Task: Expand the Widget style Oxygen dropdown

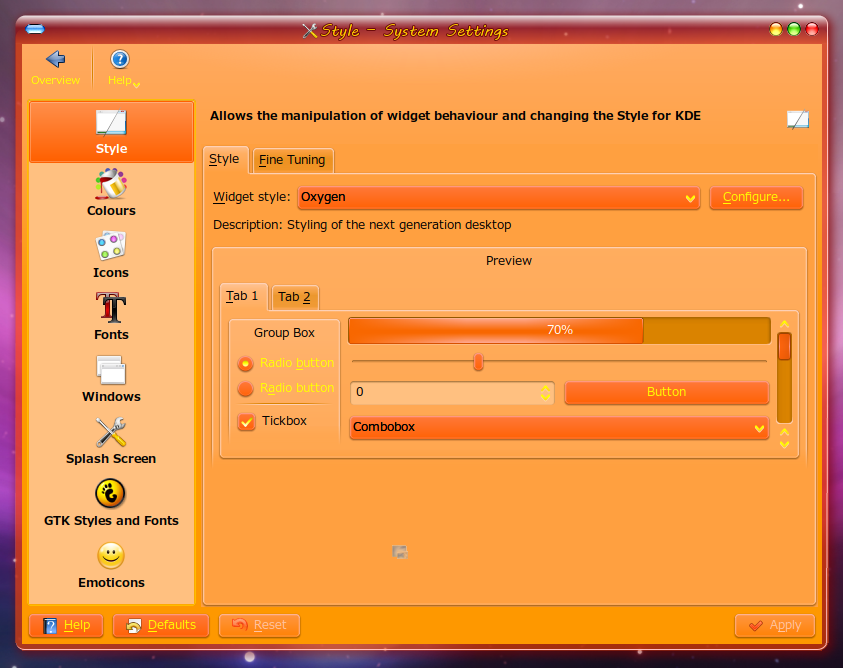Action: 499,197
